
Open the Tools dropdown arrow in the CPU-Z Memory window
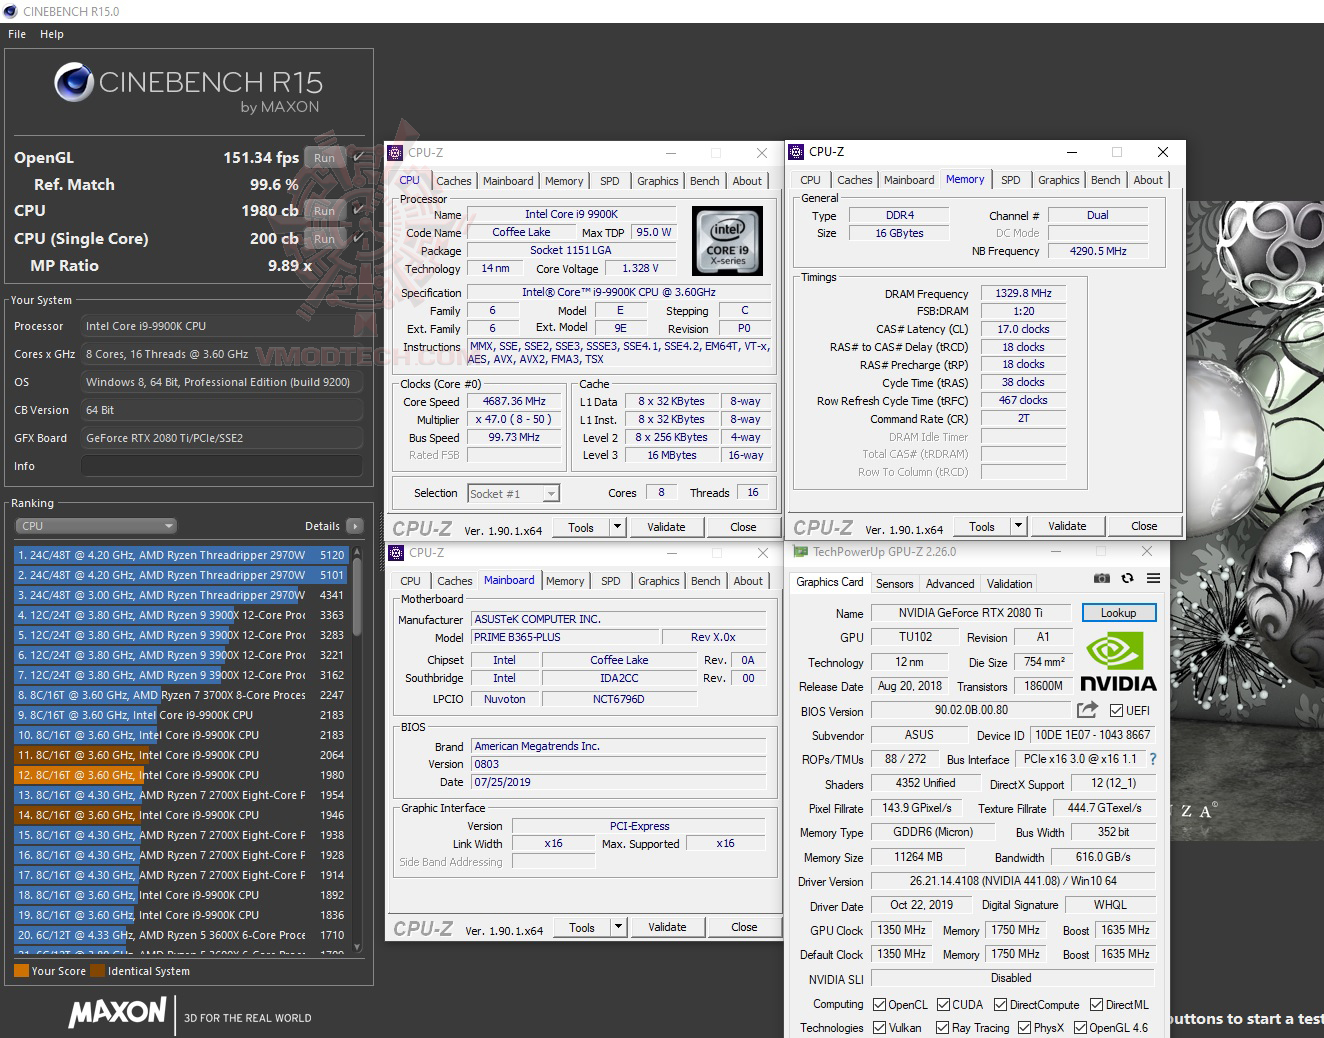coord(1018,526)
